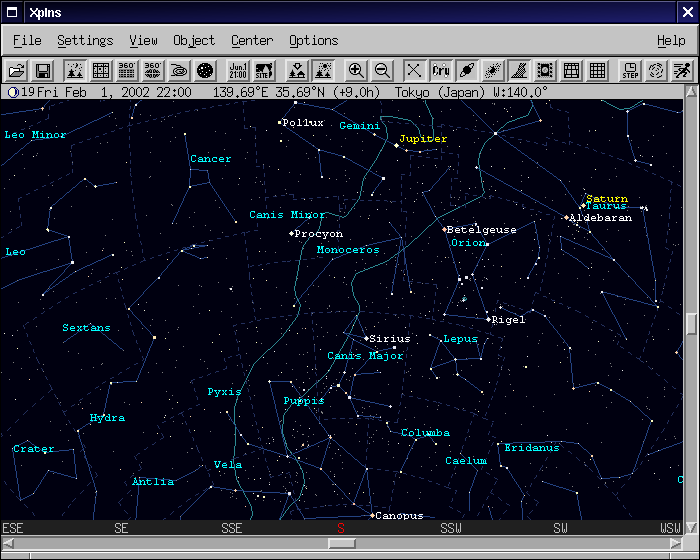Open the solar system orbit view icon
The width and height of the screenshot is (700, 560).
tap(179, 71)
